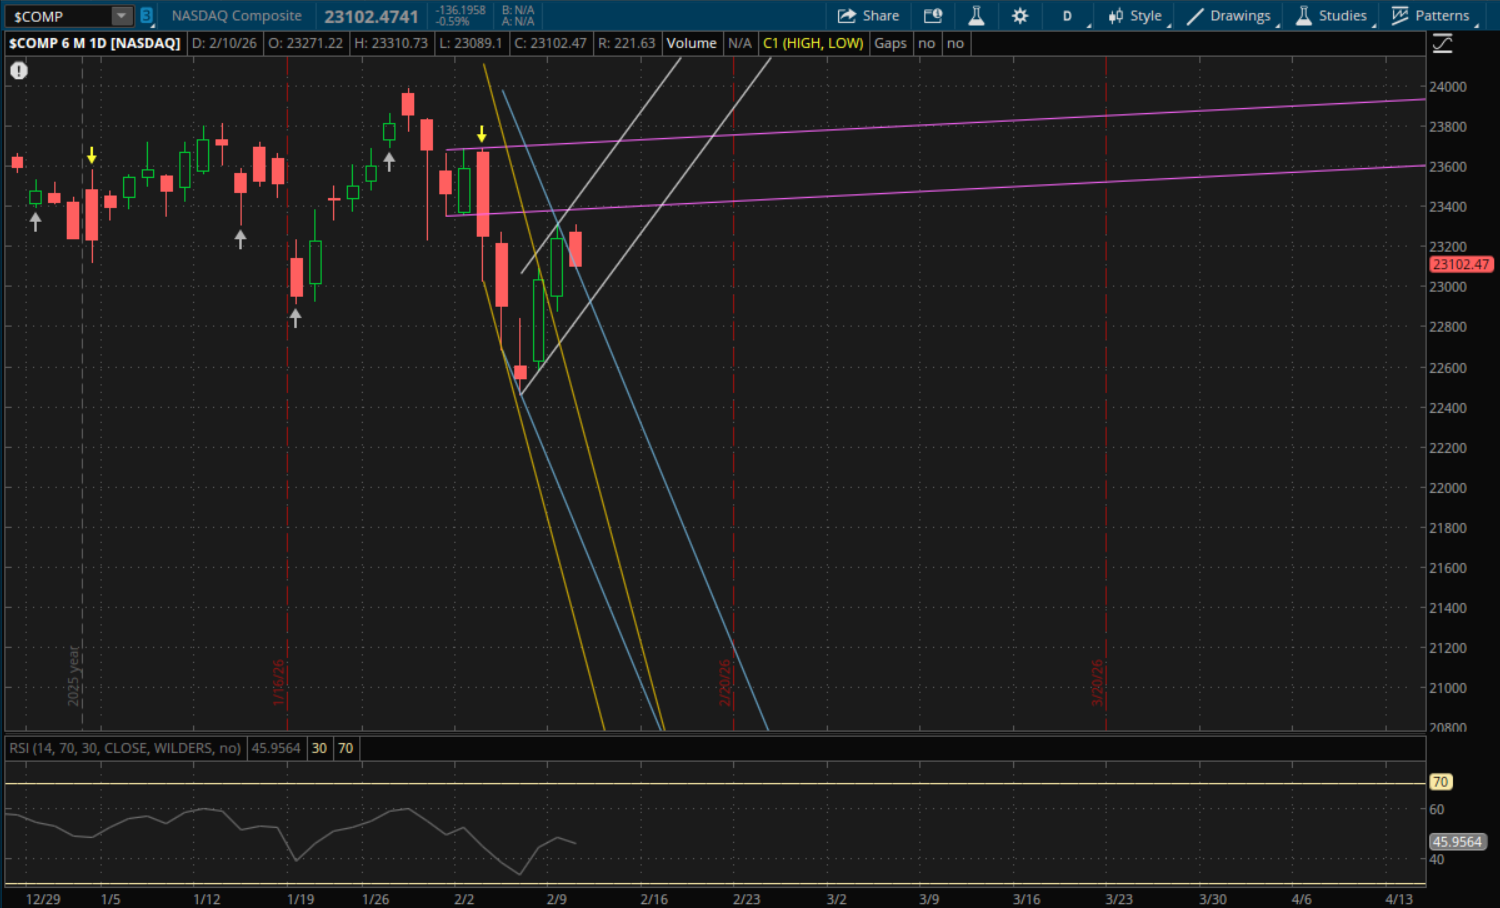This screenshot has width=1500, height=908.
Task: Open the Share chart menu
Action: (868, 16)
